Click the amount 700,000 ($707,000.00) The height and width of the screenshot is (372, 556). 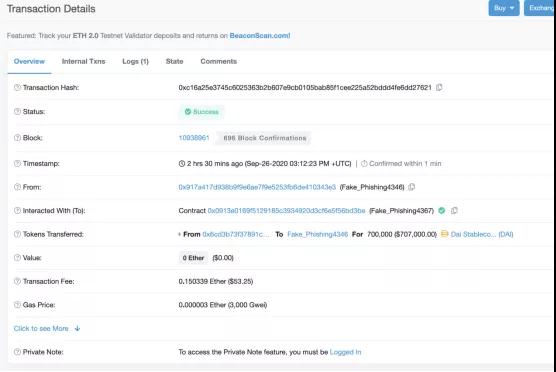coord(402,234)
